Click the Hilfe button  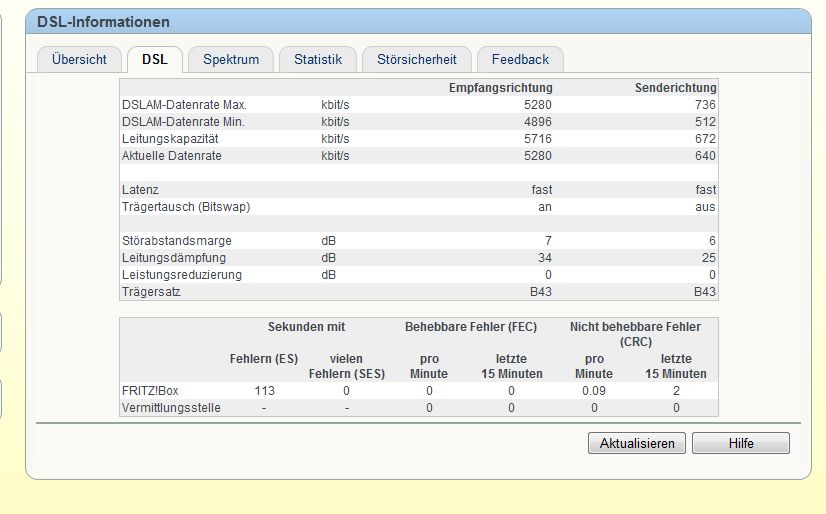pyautogui.click(x=741, y=443)
